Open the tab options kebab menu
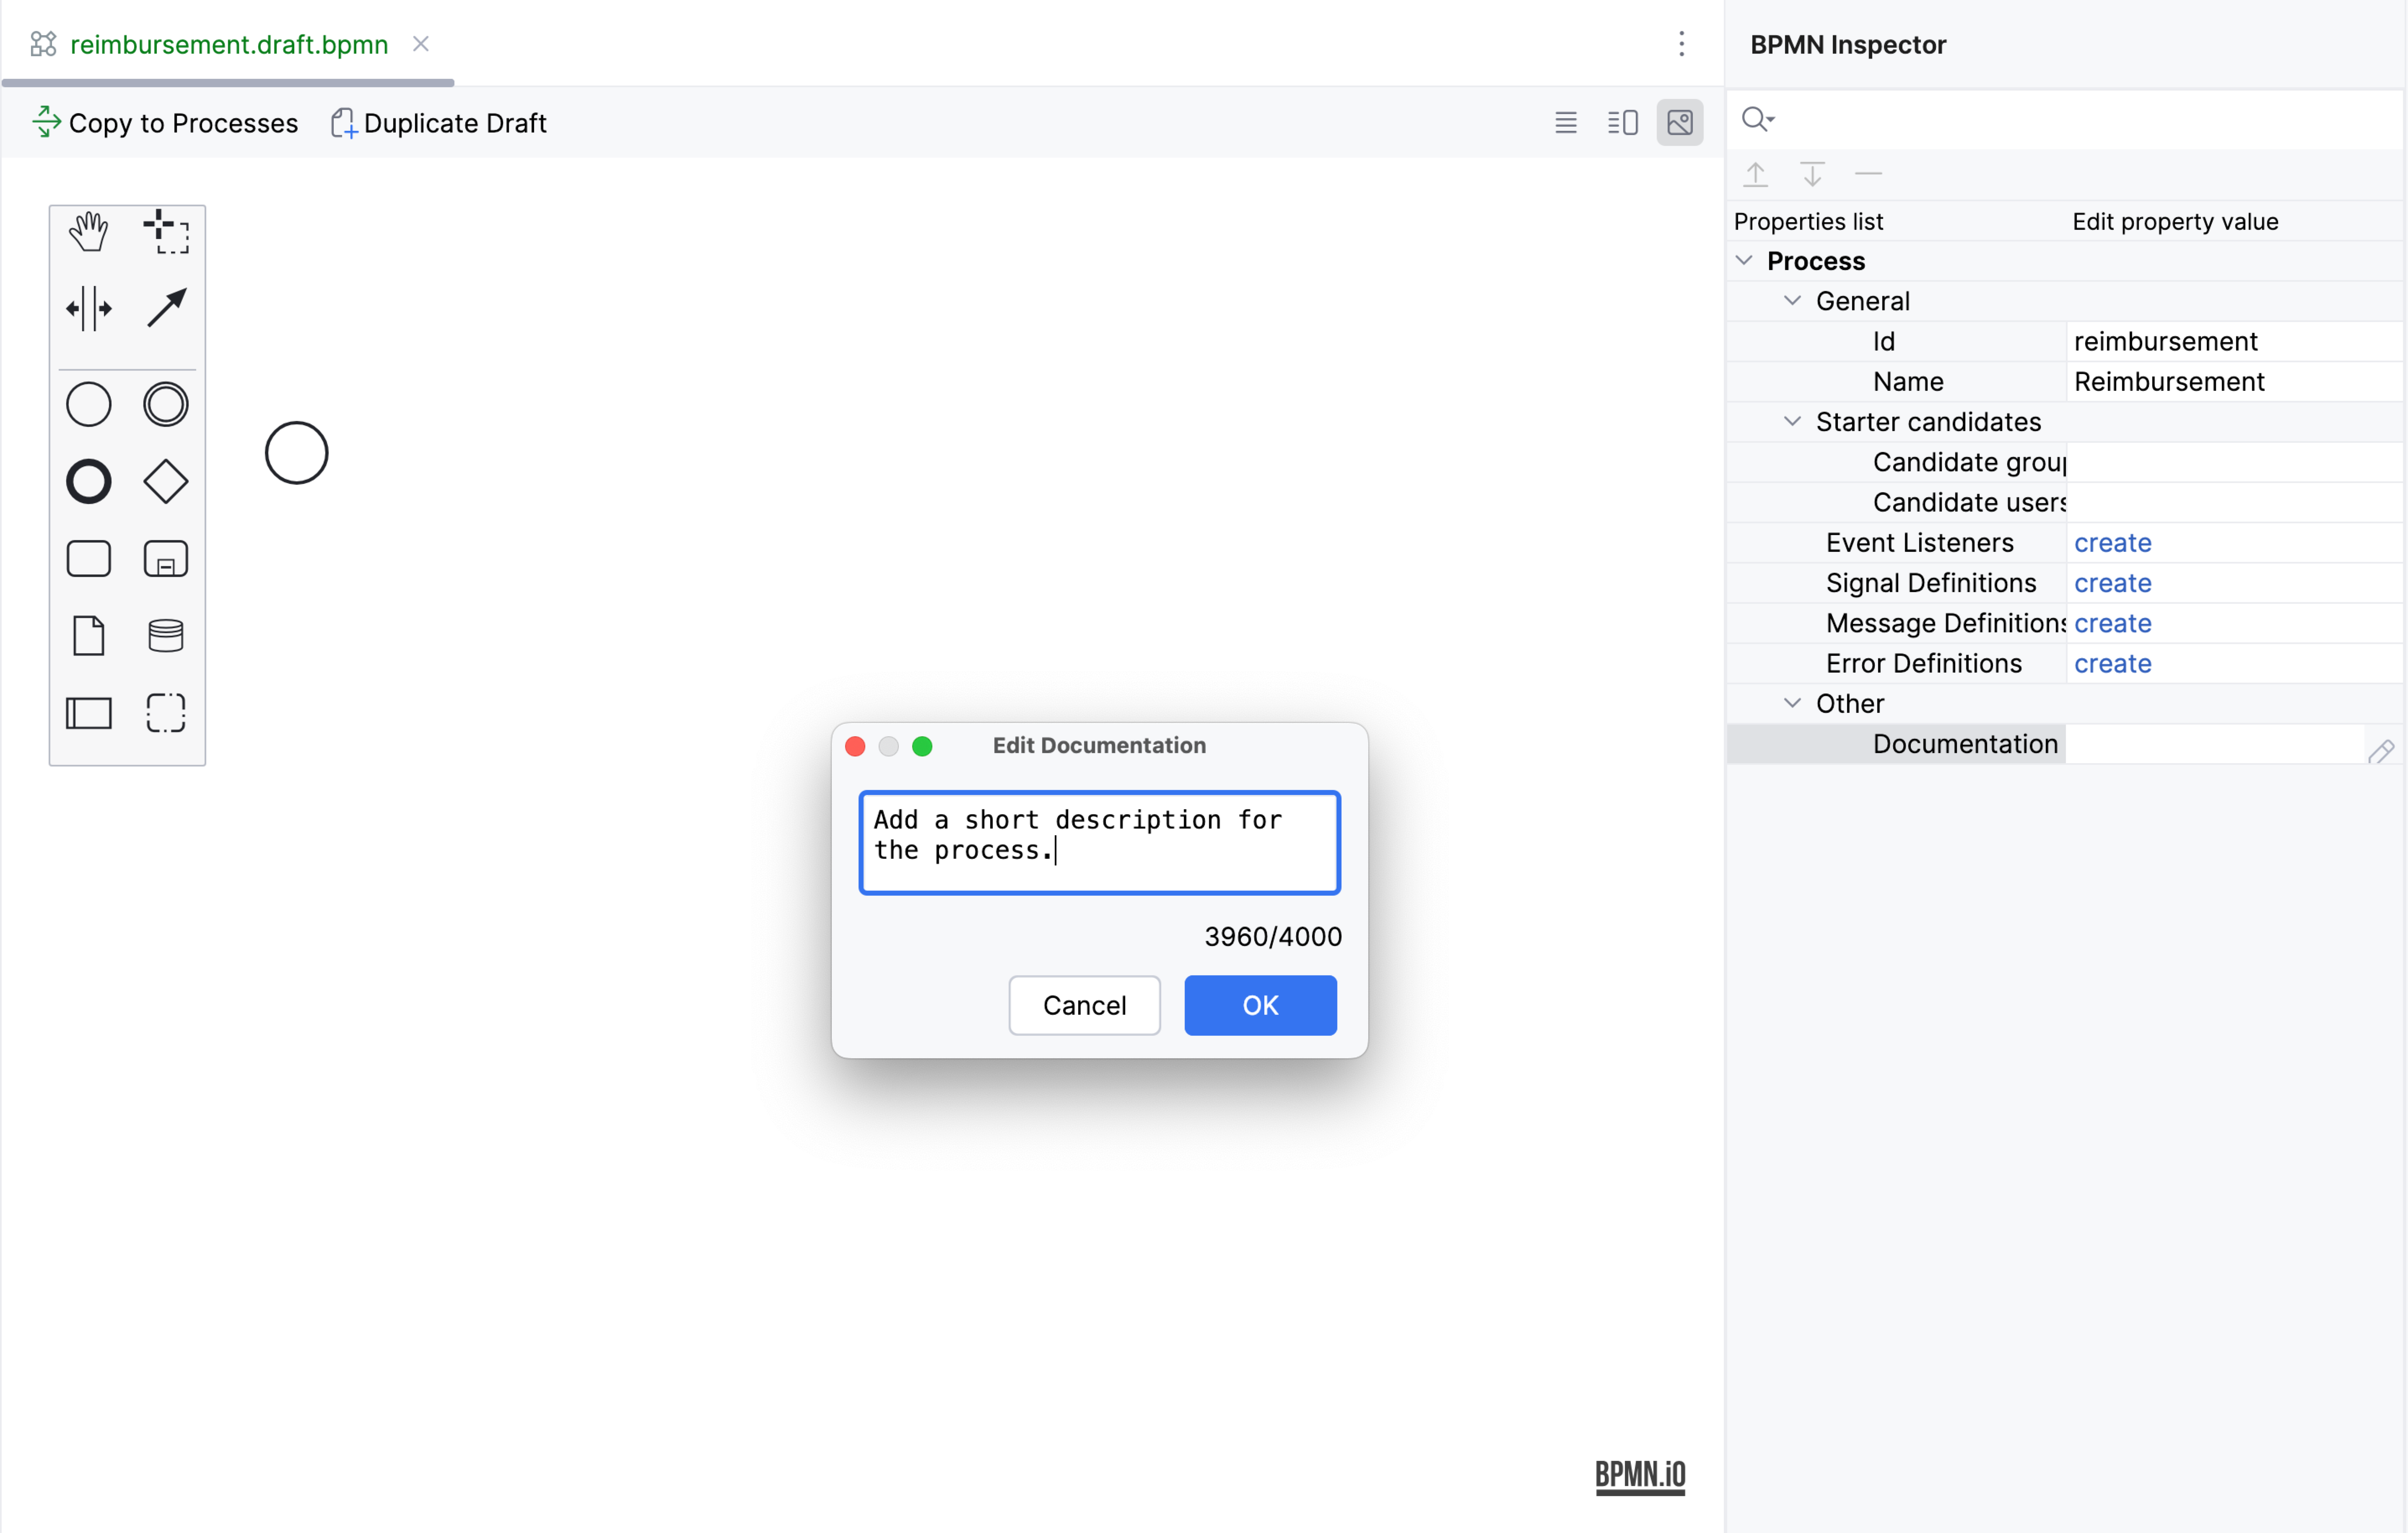Image resolution: width=2408 pixels, height=1533 pixels. click(x=1682, y=44)
